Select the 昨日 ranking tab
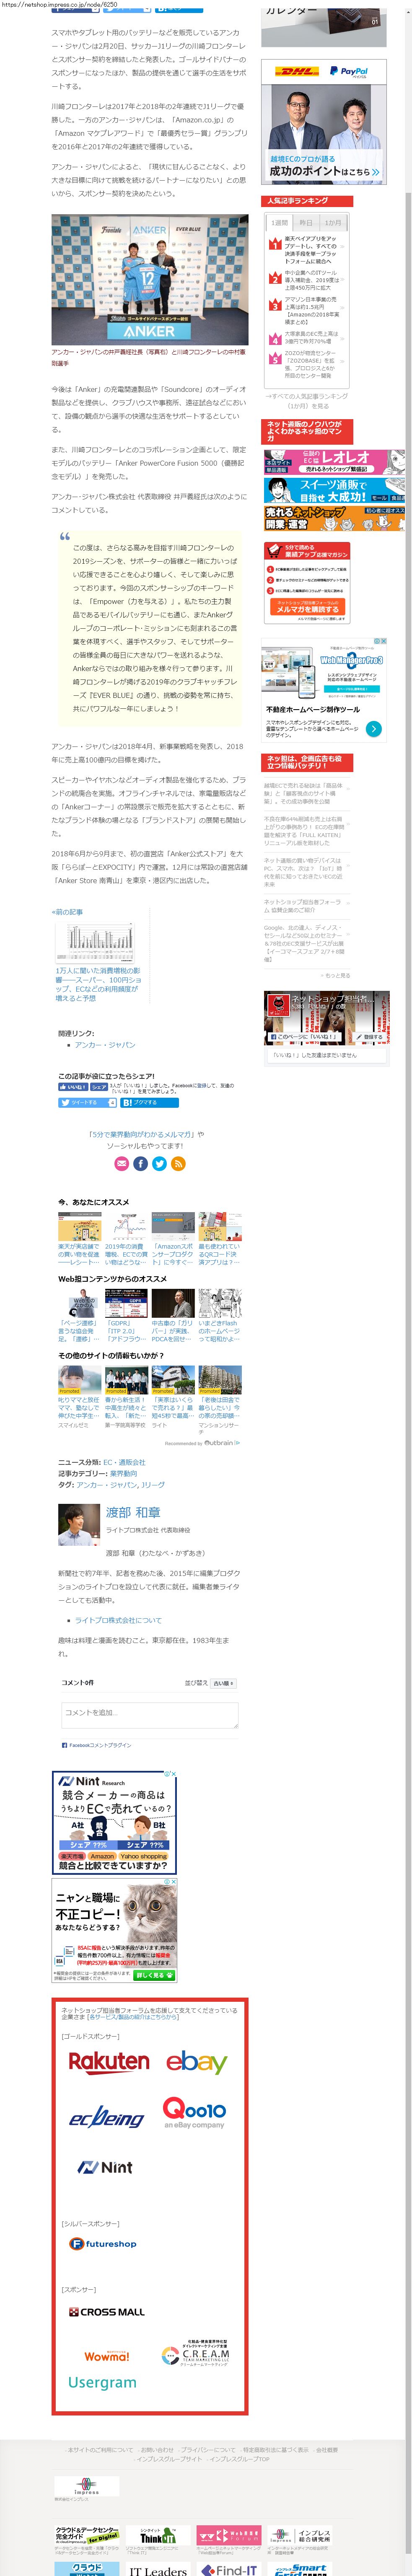Image resolution: width=412 pixels, height=2576 pixels. click(306, 223)
